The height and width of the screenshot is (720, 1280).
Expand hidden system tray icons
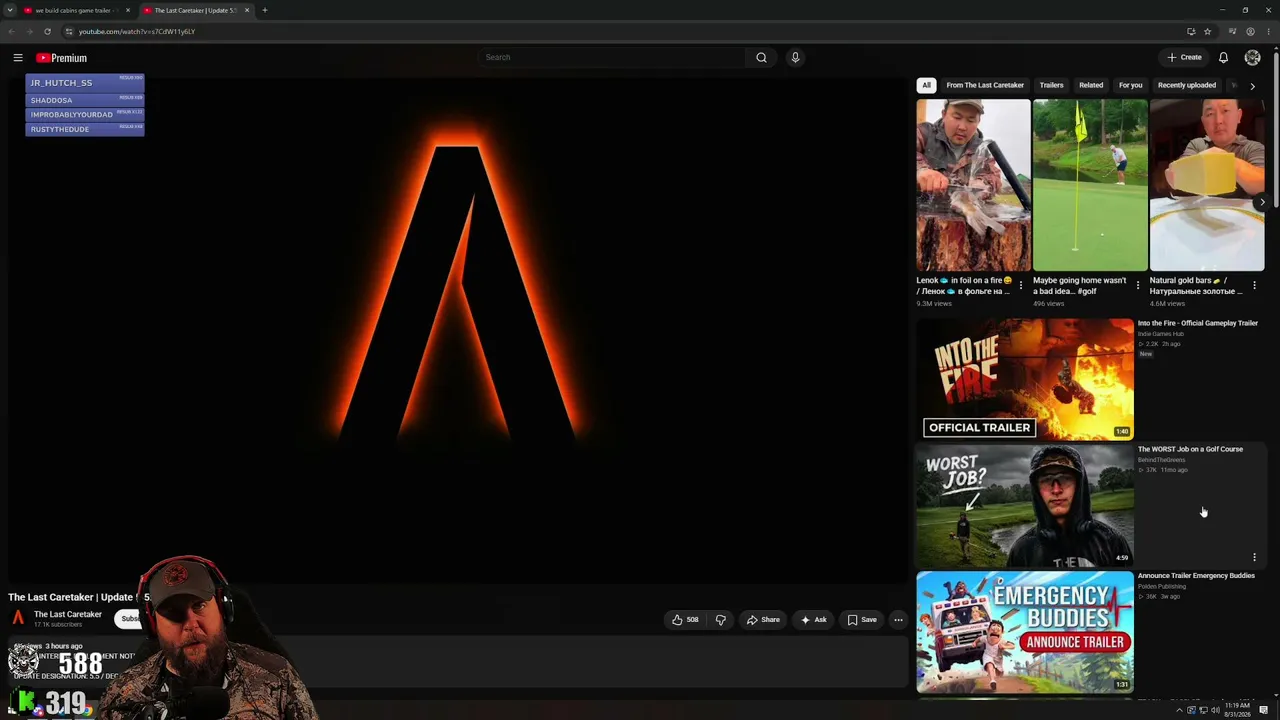click(1178, 710)
